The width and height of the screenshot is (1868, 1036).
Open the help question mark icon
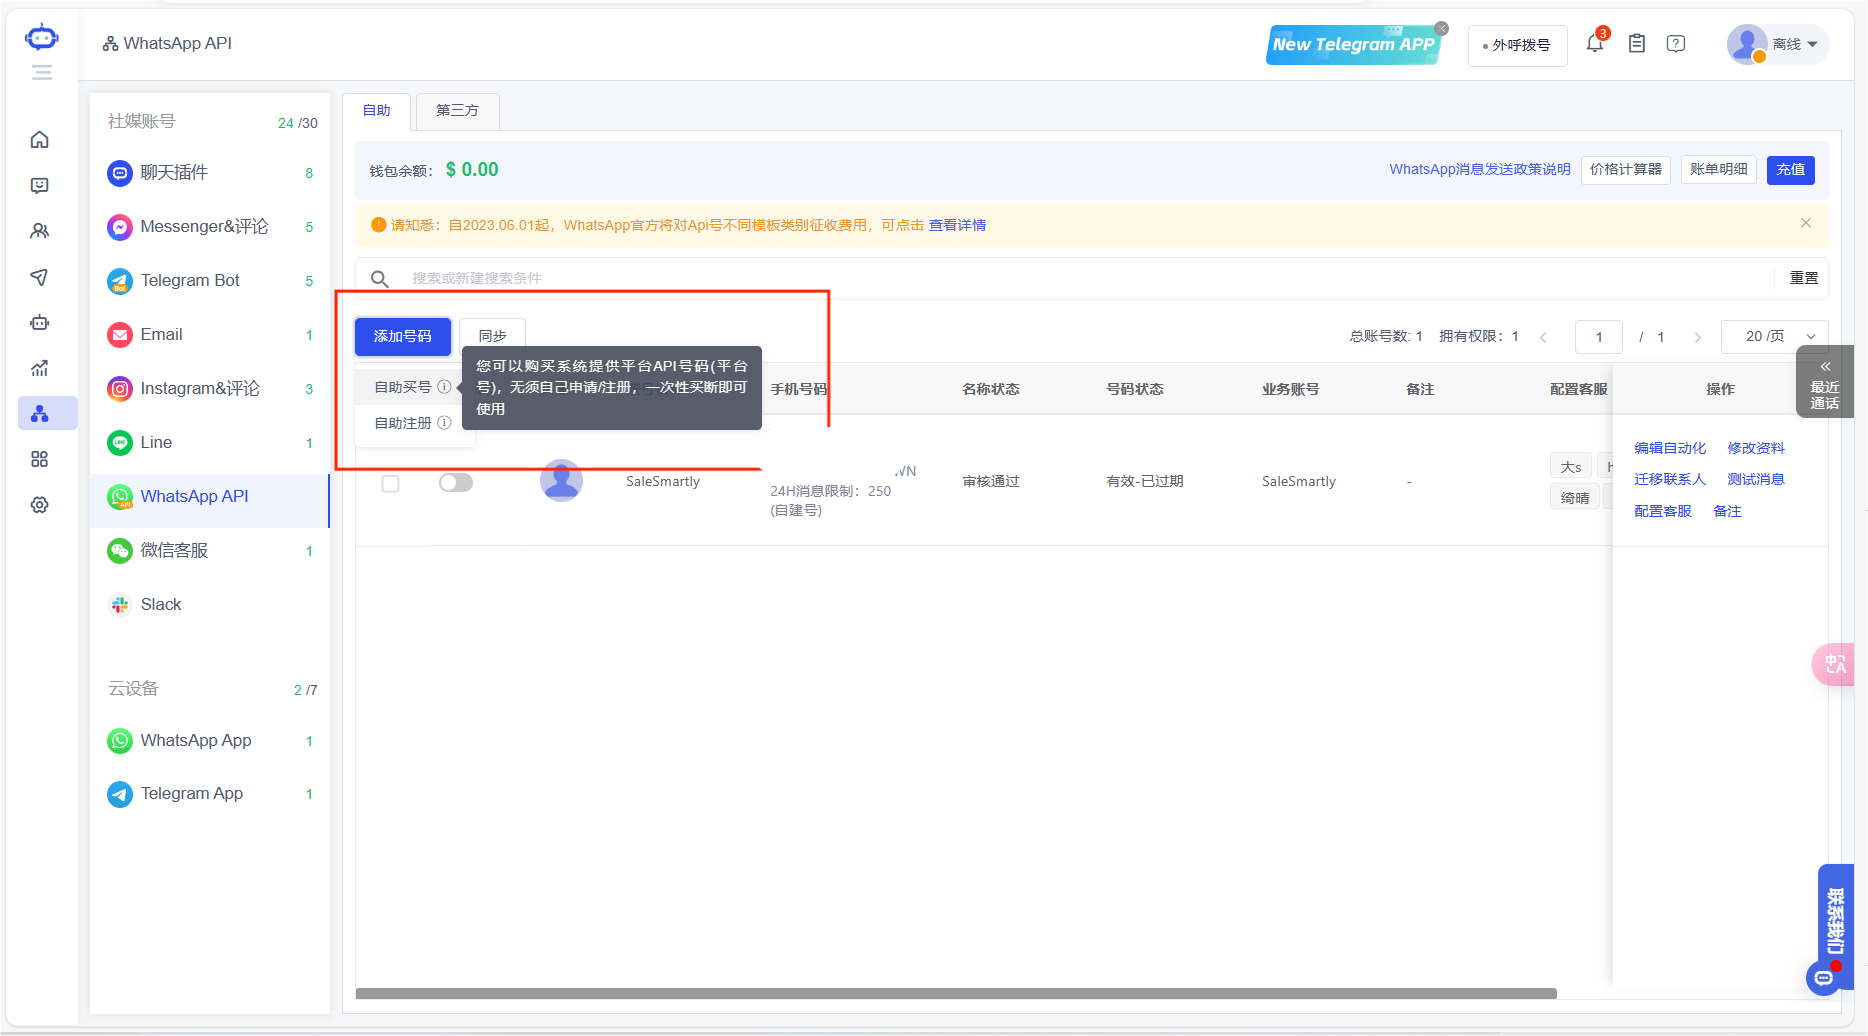(1676, 44)
